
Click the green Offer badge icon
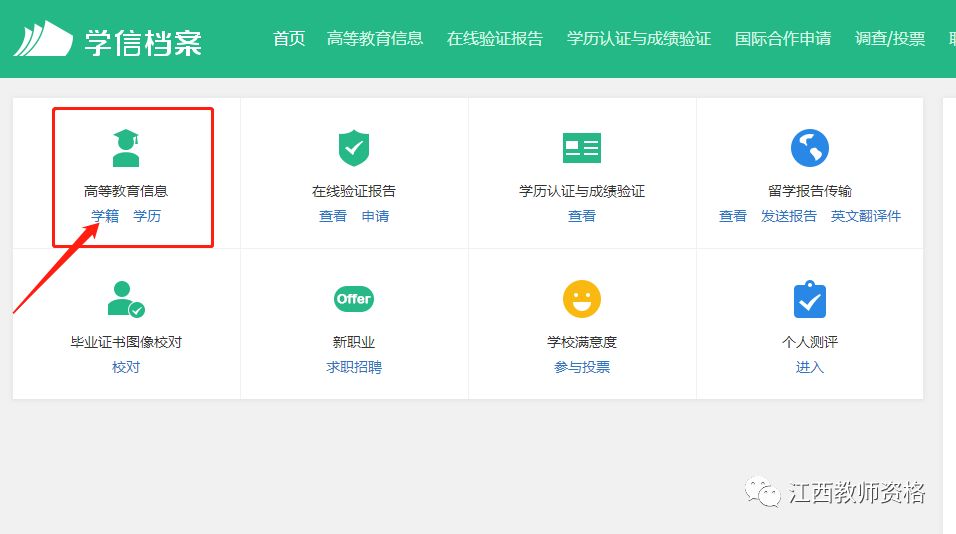coord(354,299)
